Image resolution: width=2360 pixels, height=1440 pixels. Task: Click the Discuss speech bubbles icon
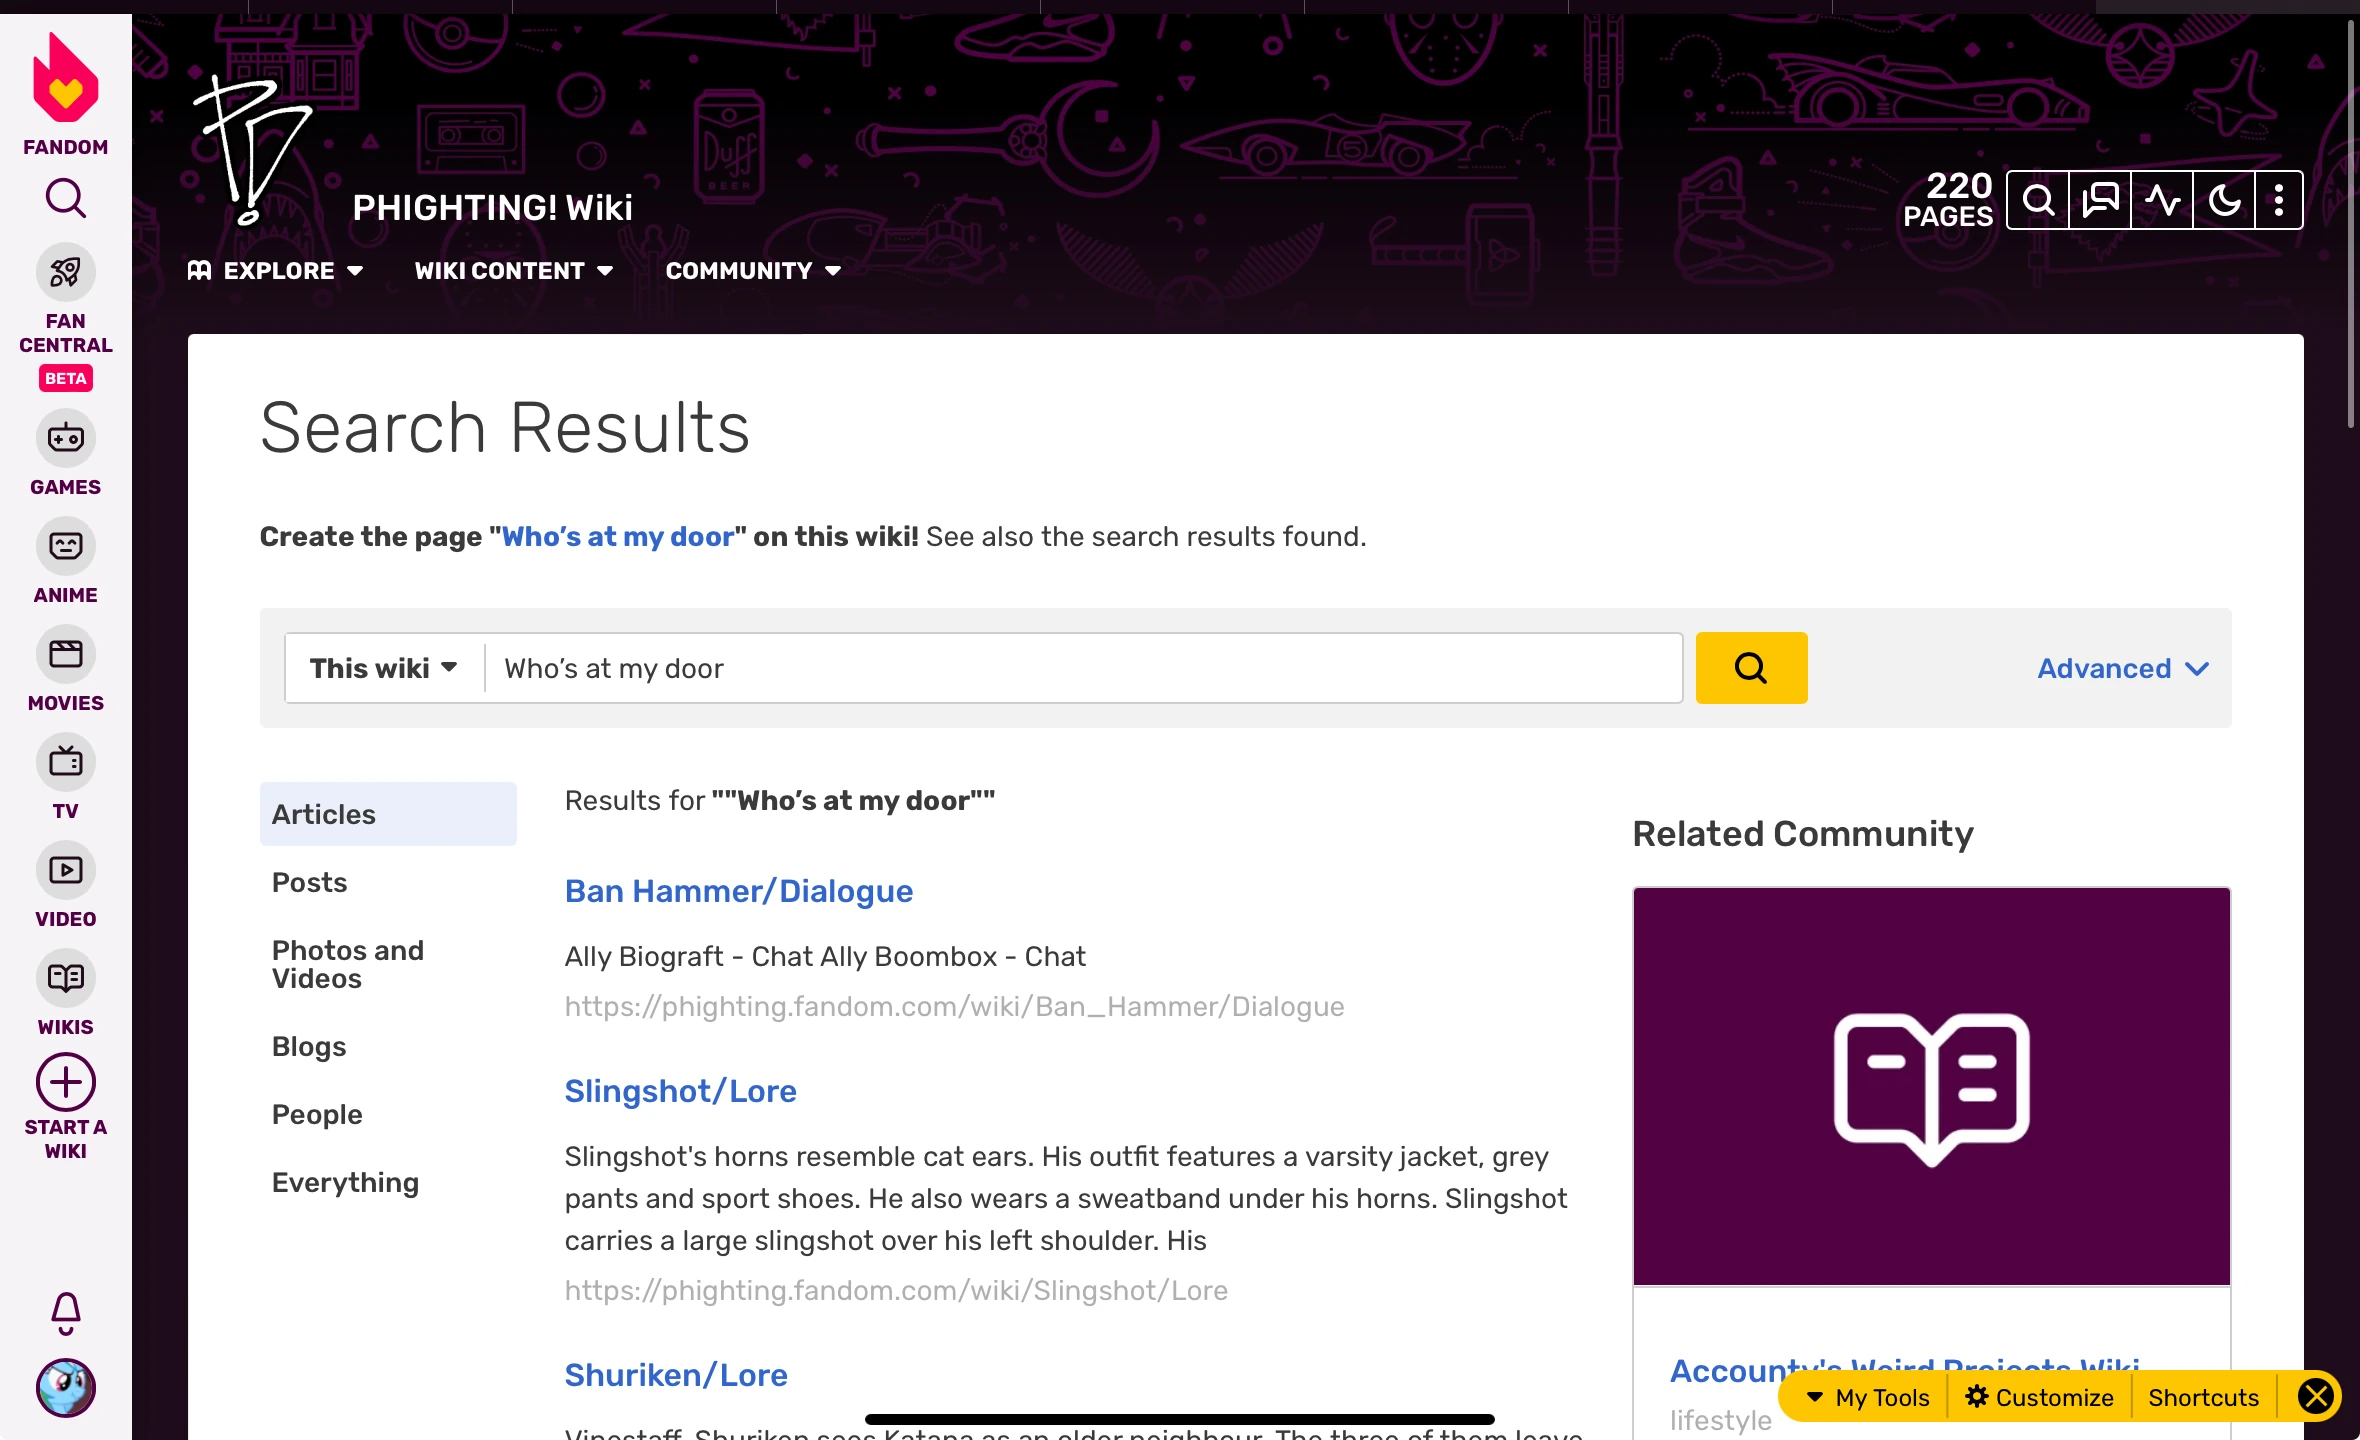click(2100, 200)
